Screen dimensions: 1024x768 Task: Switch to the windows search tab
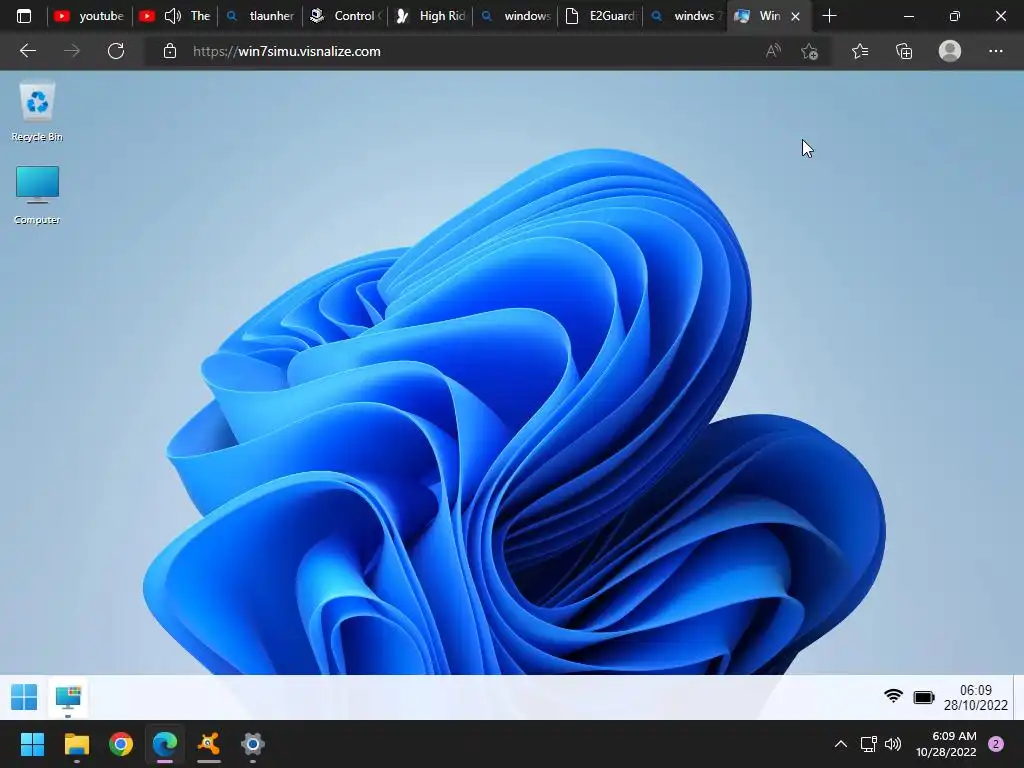point(516,16)
